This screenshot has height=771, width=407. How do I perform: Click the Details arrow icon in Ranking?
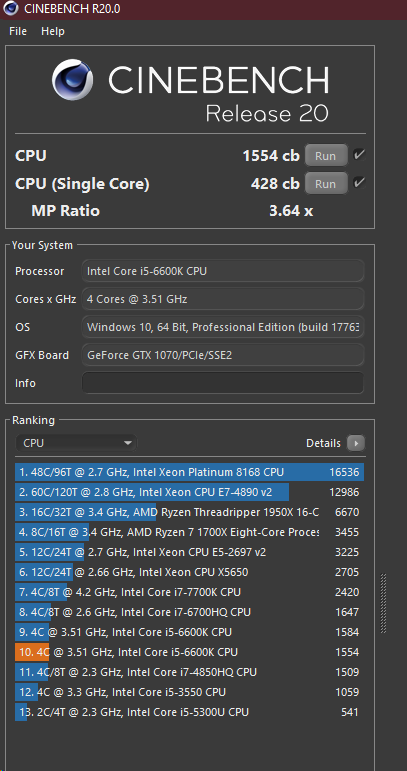[356, 443]
